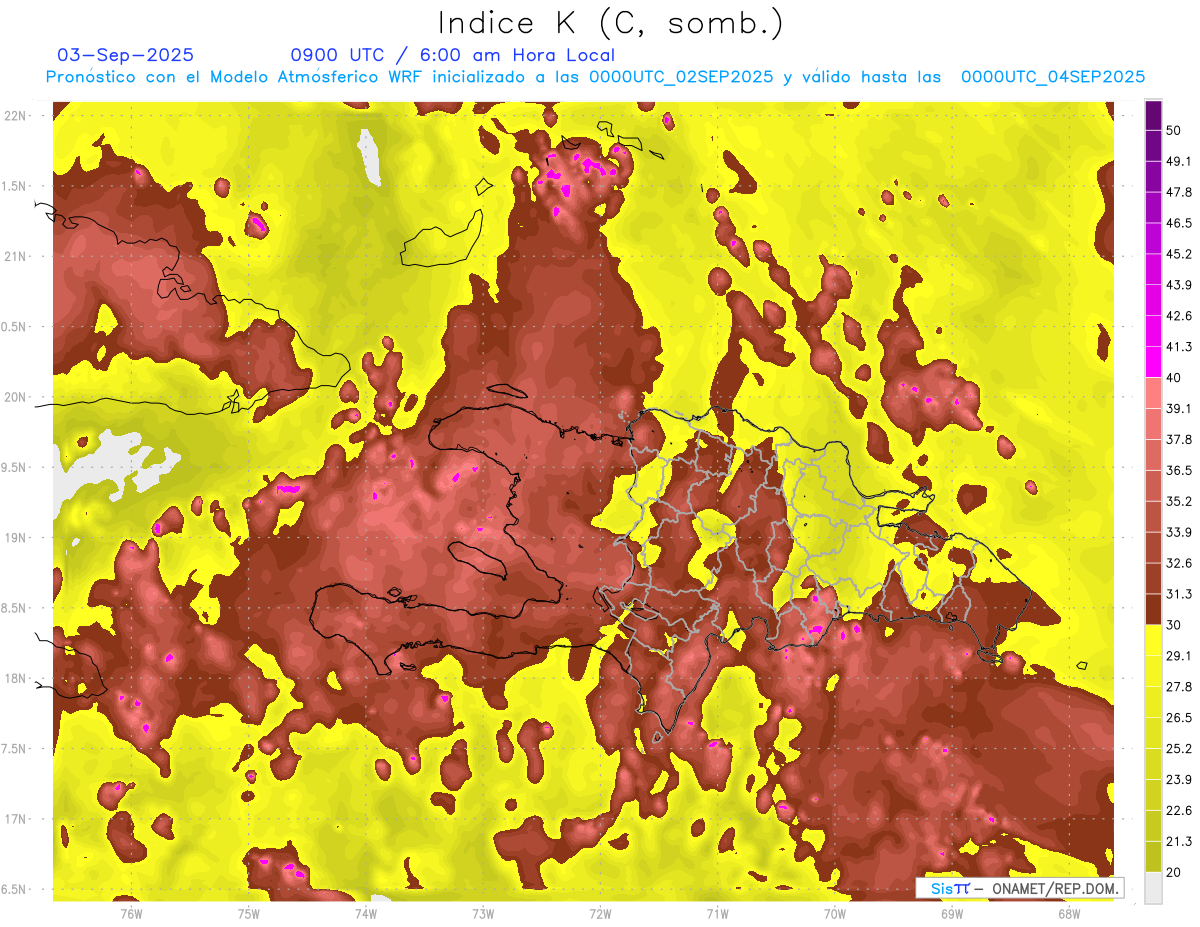This screenshot has width=1200, height=927.
Task: Click the "41.3" color scale label
Action: (1178, 347)
